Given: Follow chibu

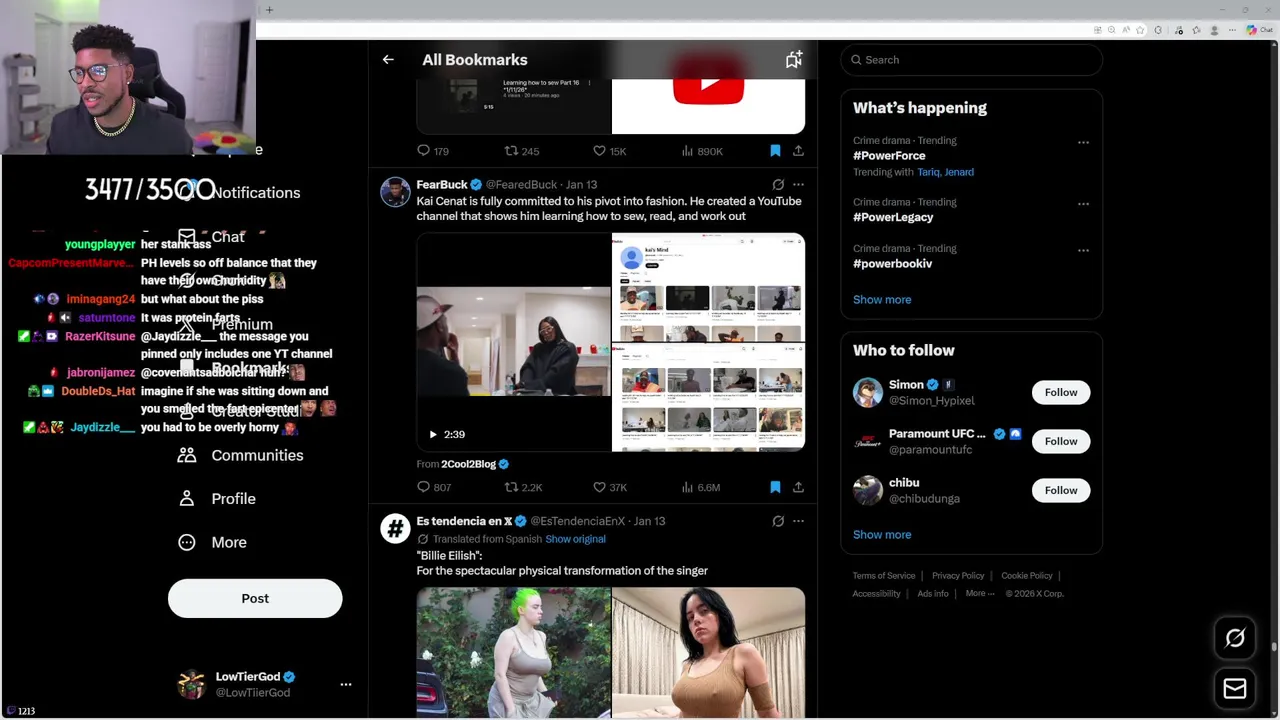Looking at the screenshot, I should tap(1061, 490).
